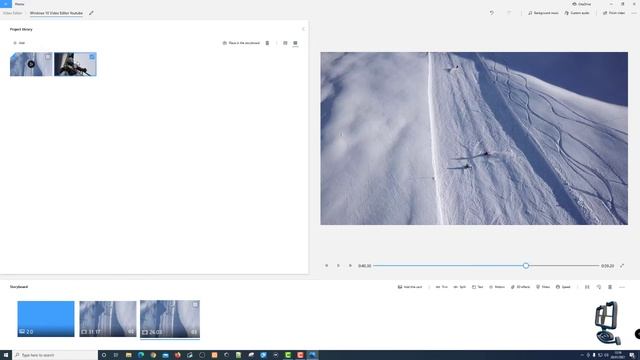Open the Split tool

tap(460, 287)
